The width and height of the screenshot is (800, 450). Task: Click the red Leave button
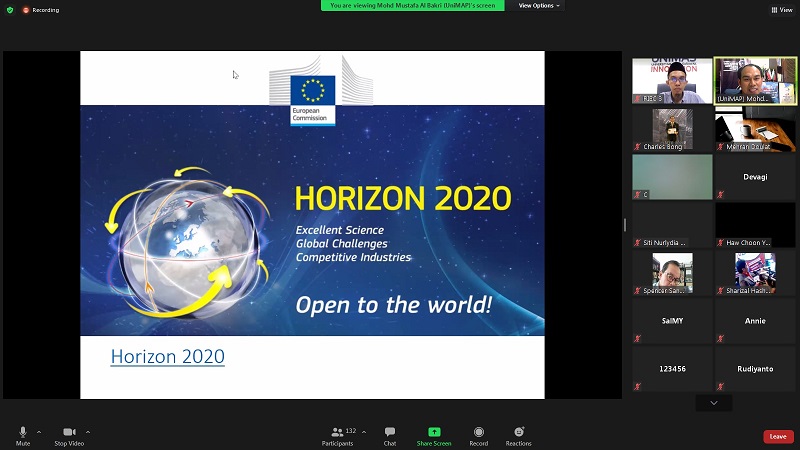[778, 436]
